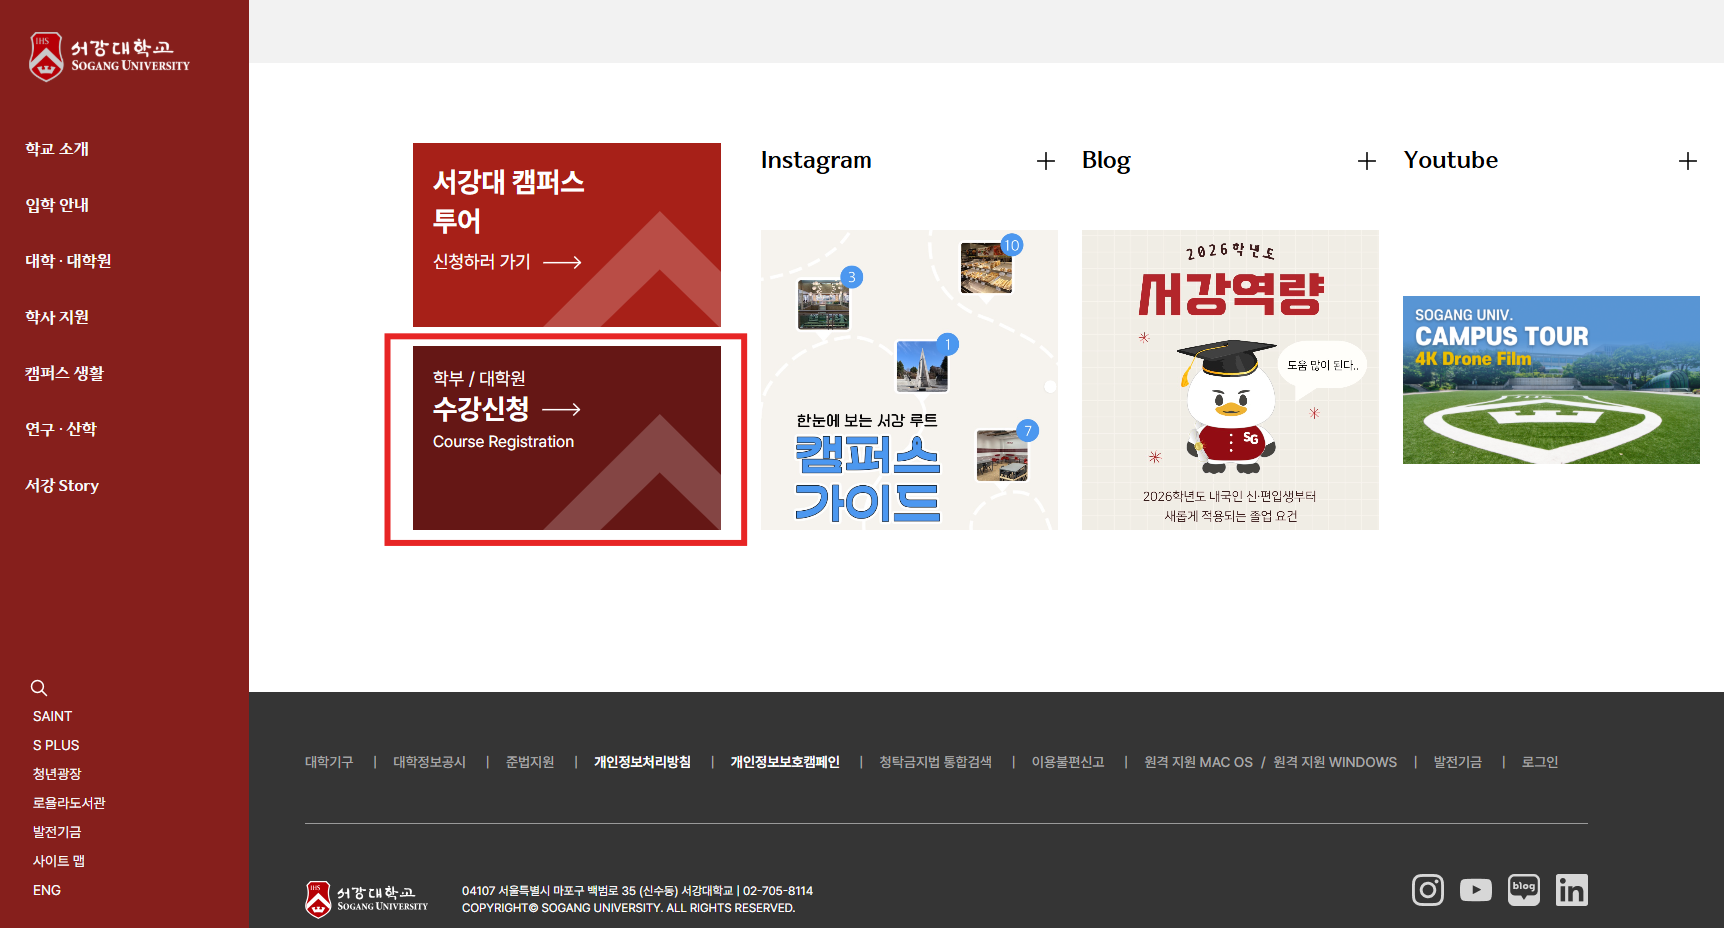Open 개인정보처리방침 footer link
This screenshot has width=1724, height=928.
pos(642,762)
